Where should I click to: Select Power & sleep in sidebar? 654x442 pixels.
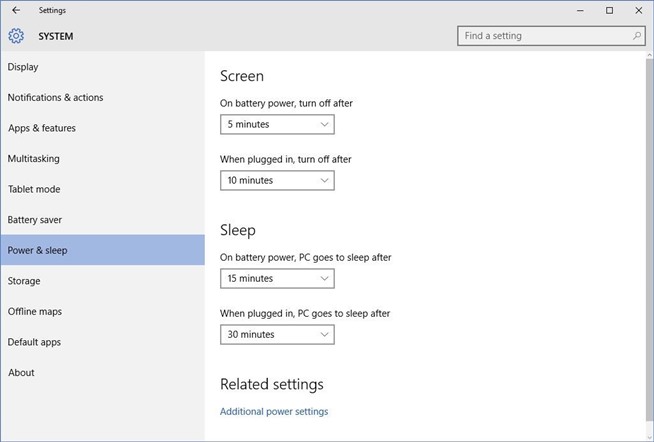click(38, 250)
